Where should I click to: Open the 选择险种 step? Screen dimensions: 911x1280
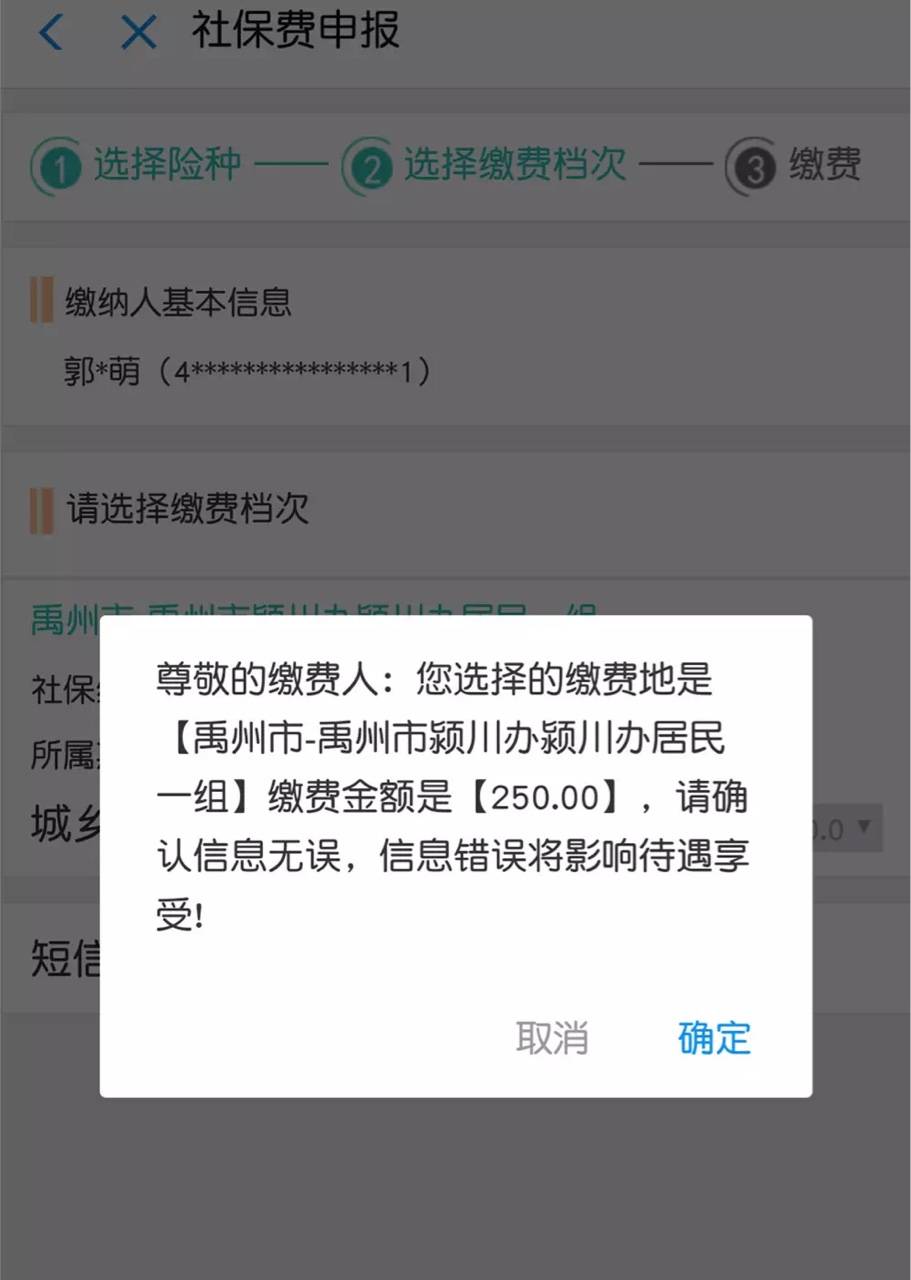point(168,164)
